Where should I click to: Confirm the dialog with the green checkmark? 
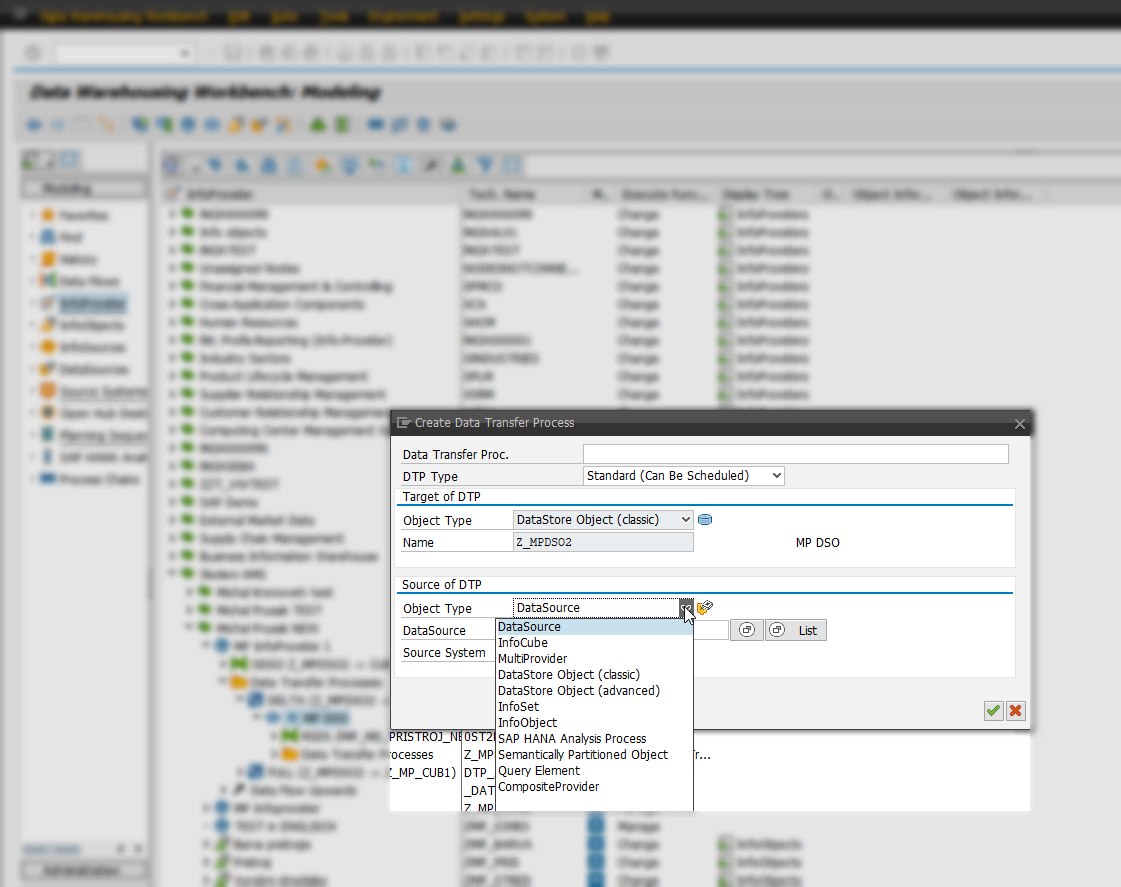[x=992, y=711]
